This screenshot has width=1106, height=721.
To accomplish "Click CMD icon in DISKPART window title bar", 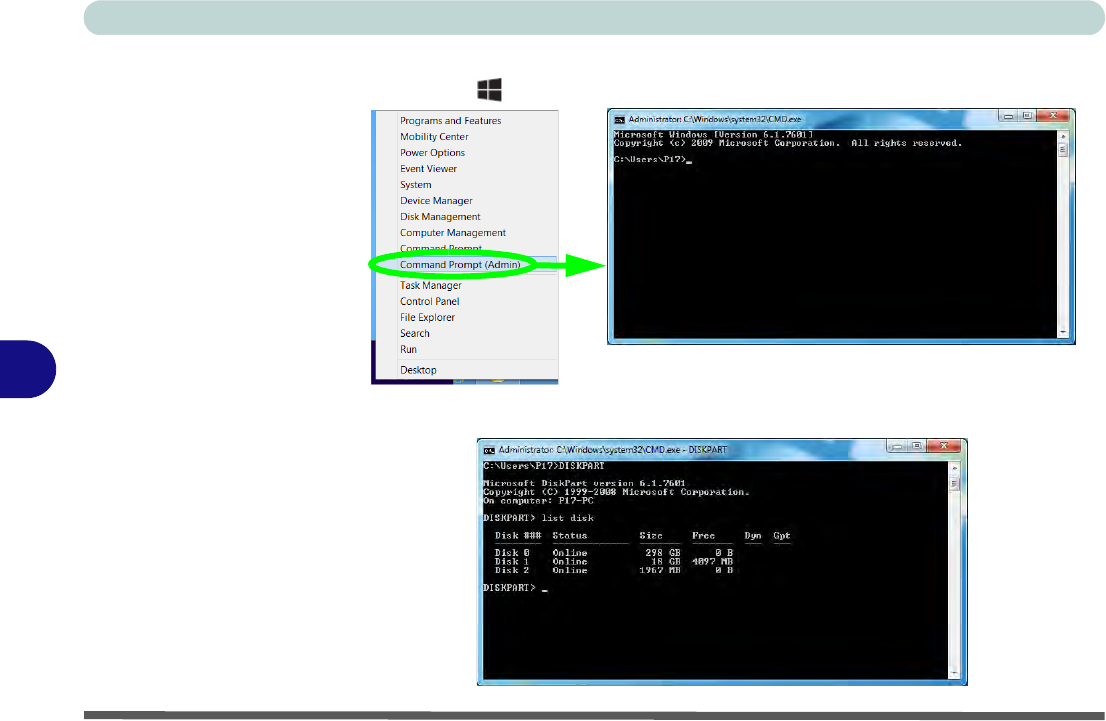I will 489,450.
